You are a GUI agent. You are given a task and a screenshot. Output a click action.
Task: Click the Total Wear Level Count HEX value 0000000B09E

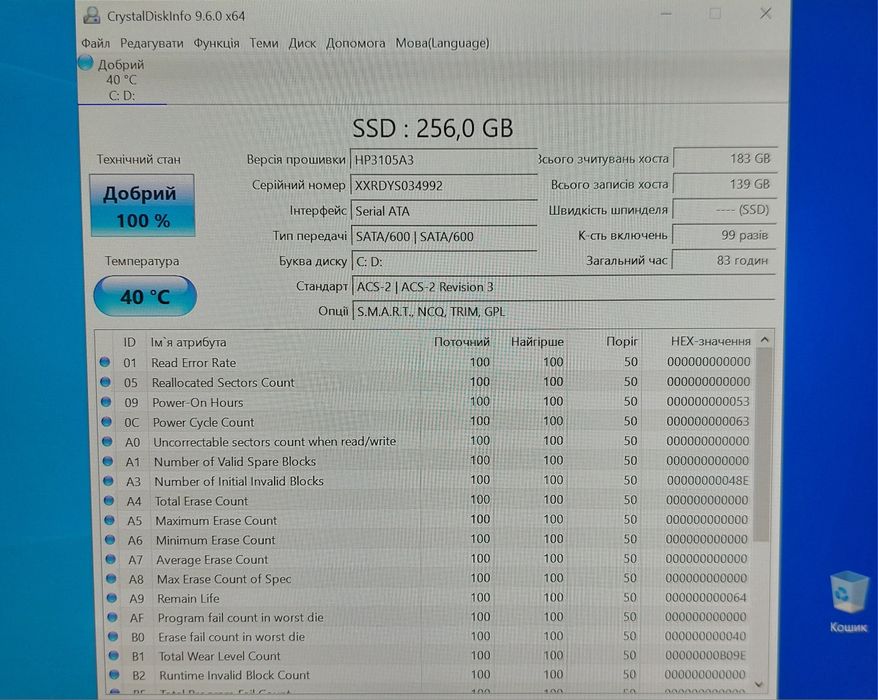pos(706,655)
